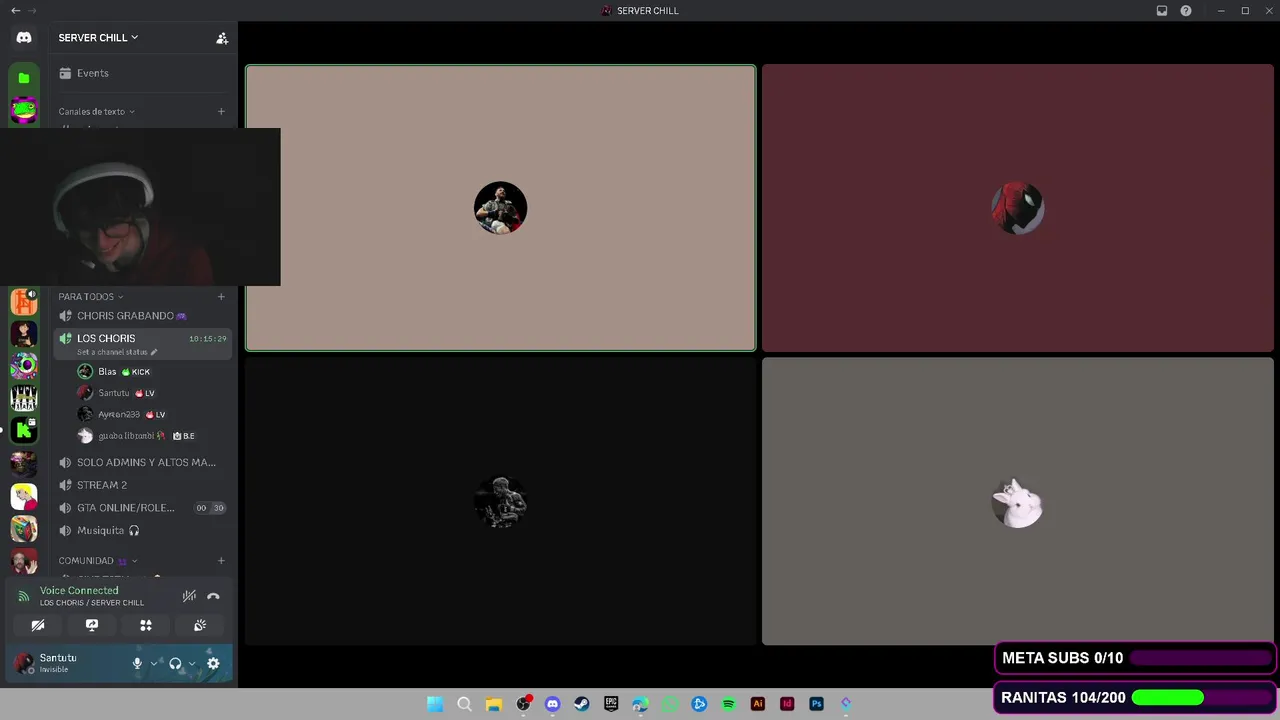Join the Musiquita voice channel
Viewport: 1280px width, 720px height.
(x=142, y=531)
